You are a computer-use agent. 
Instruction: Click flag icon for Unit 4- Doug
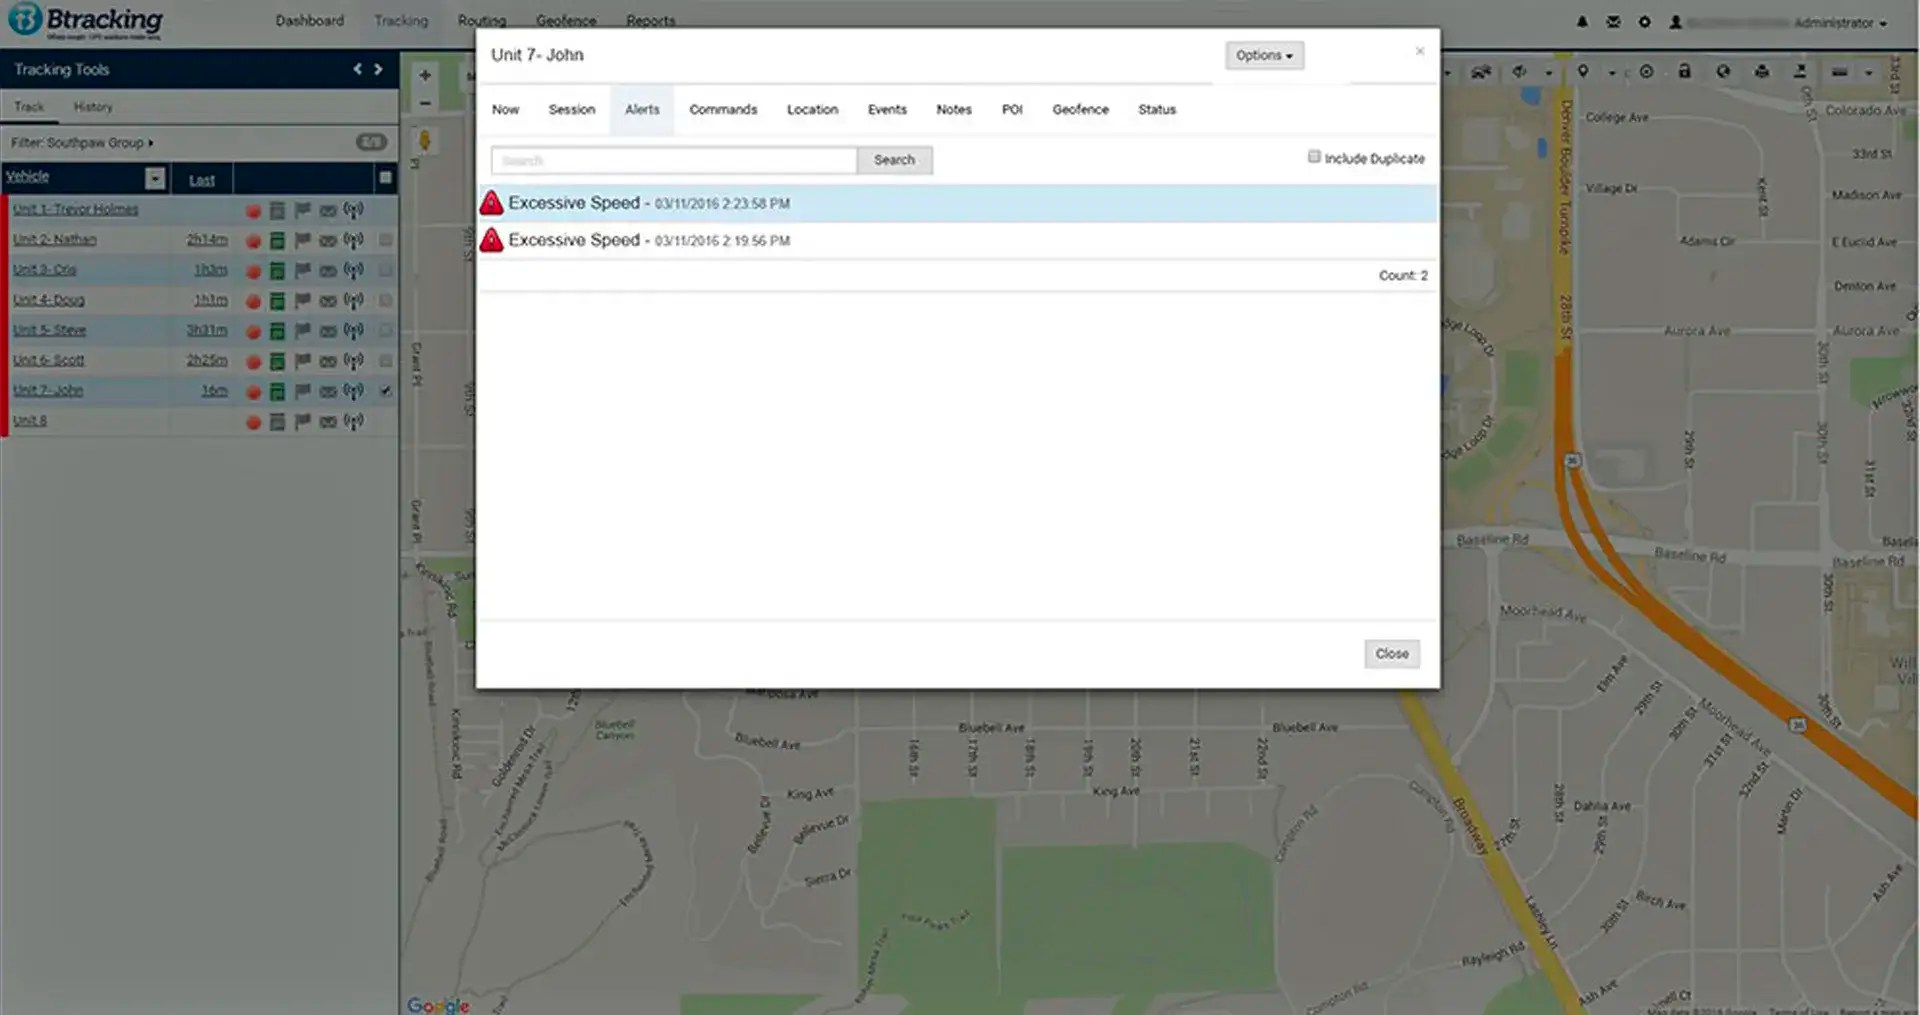(302, 300)
